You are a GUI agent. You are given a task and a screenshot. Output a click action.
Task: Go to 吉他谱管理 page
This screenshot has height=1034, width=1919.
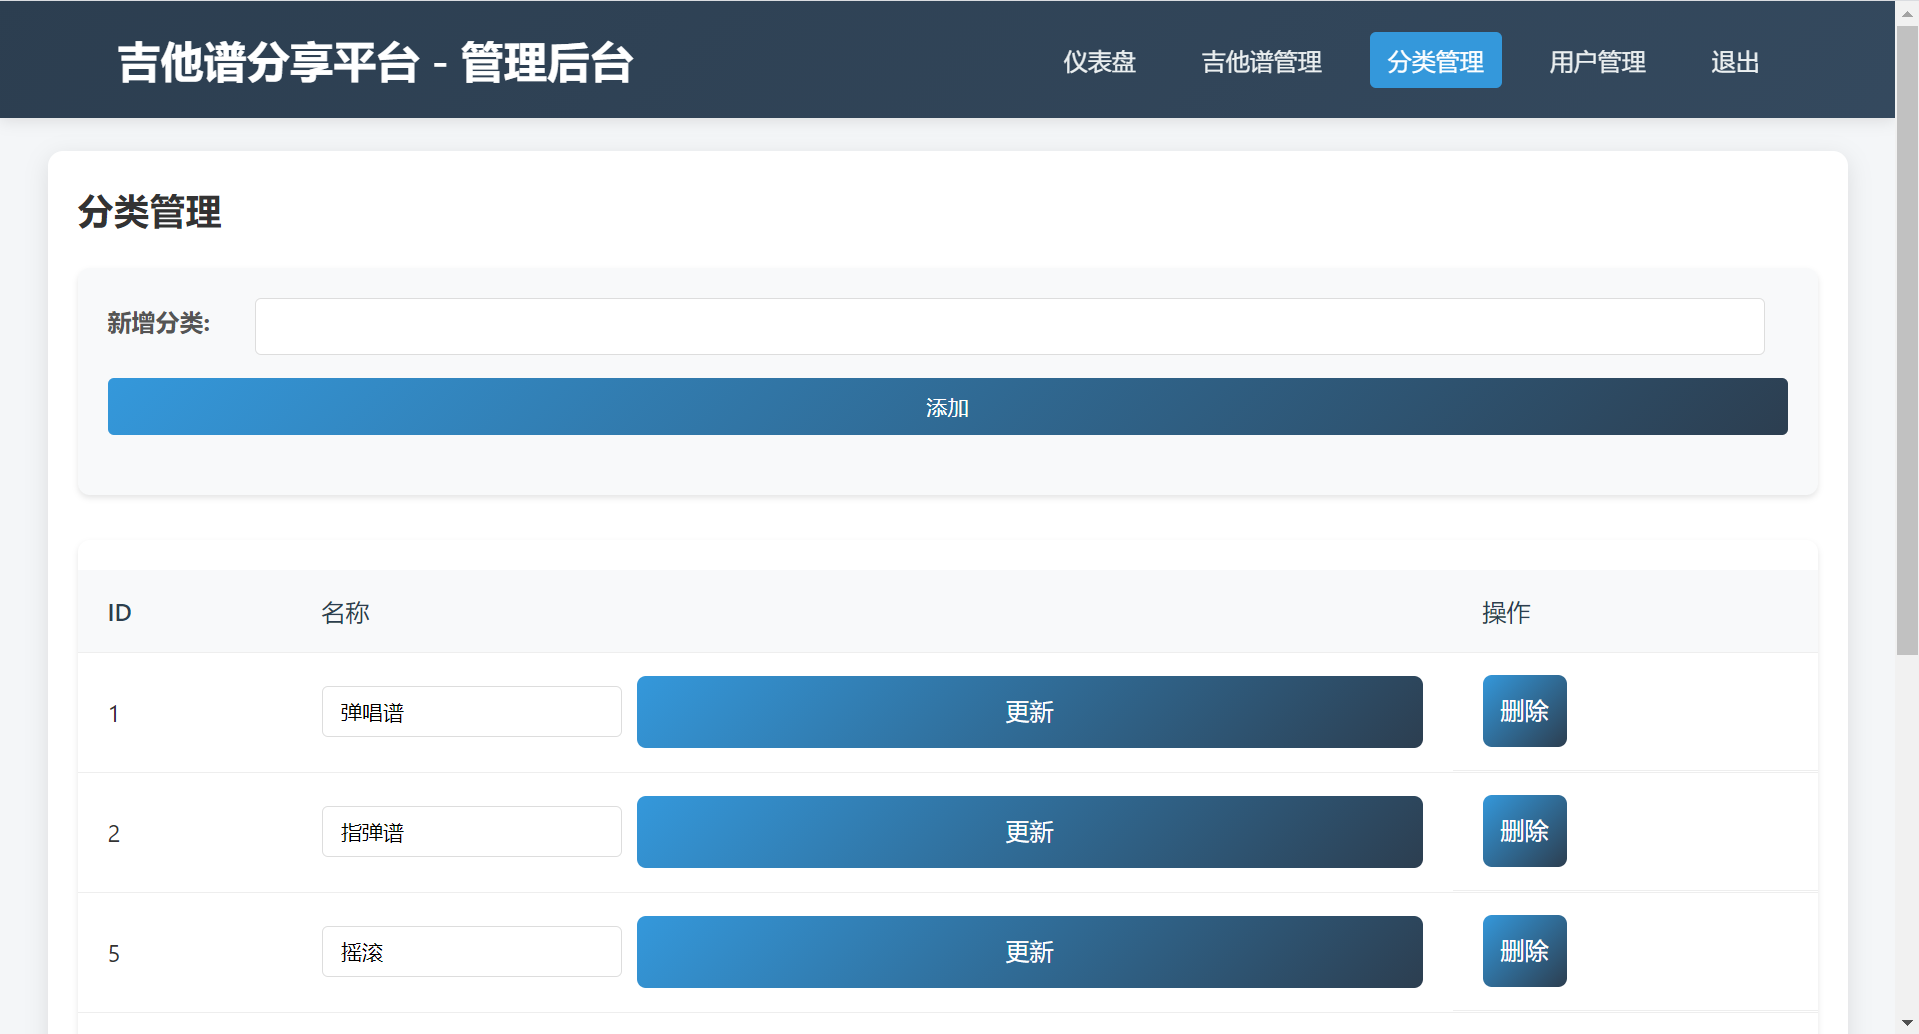point(1261,62)
